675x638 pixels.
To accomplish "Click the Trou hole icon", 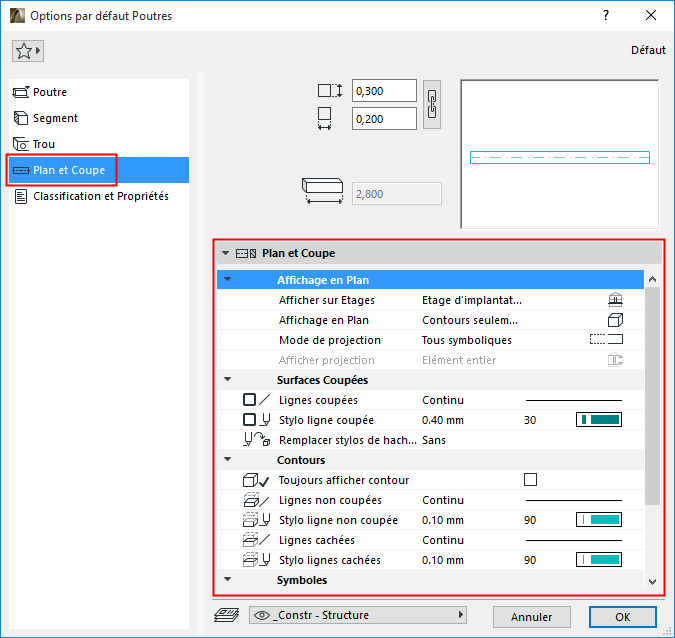I will tap(21, 144).
